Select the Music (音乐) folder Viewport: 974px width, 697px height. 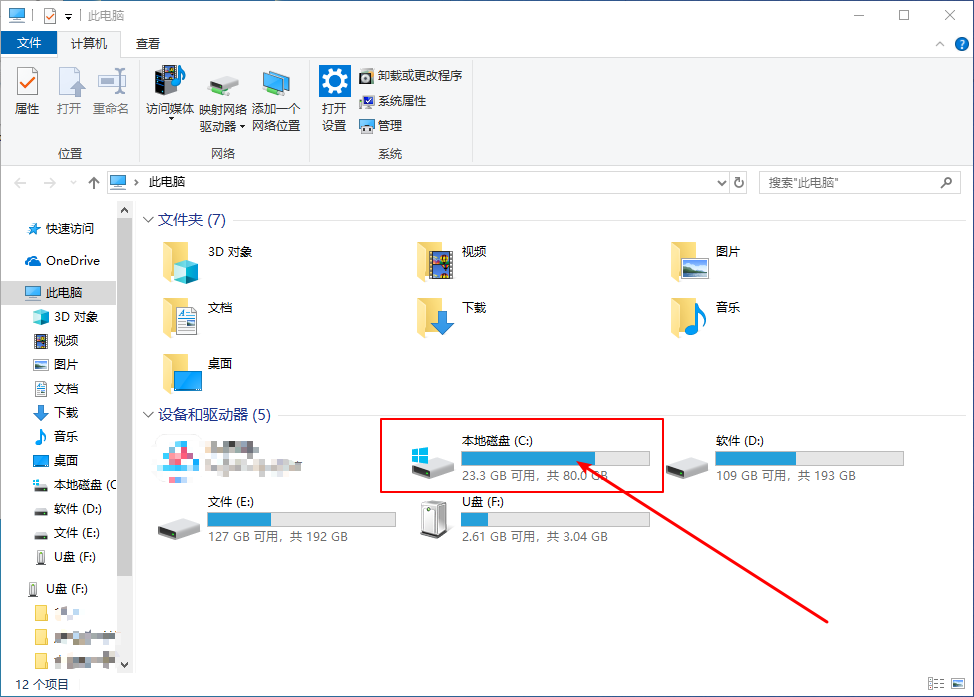(x=706, y=317)
